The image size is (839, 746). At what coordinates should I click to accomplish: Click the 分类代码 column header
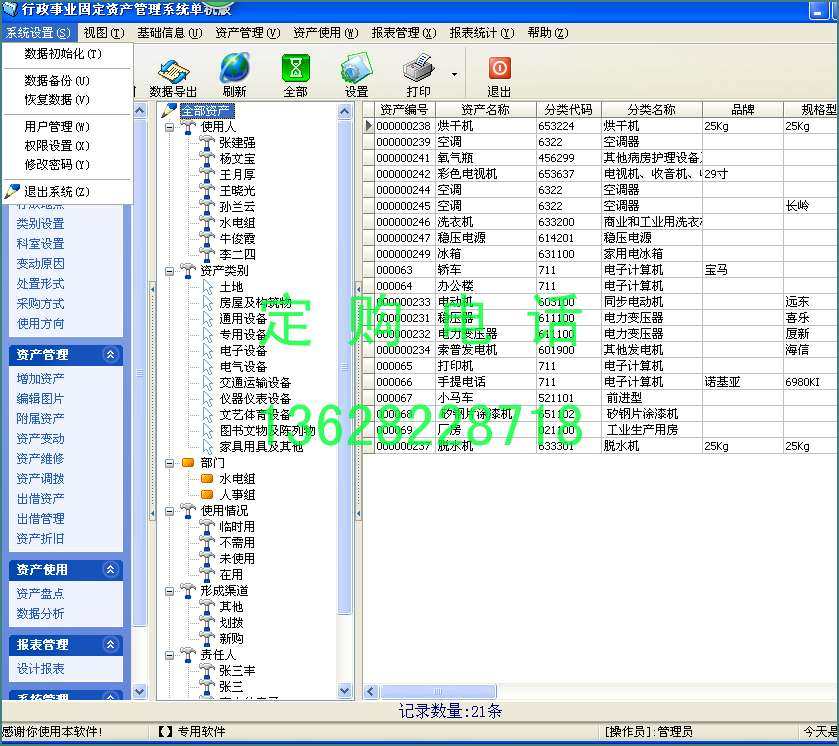pos(568,110)
